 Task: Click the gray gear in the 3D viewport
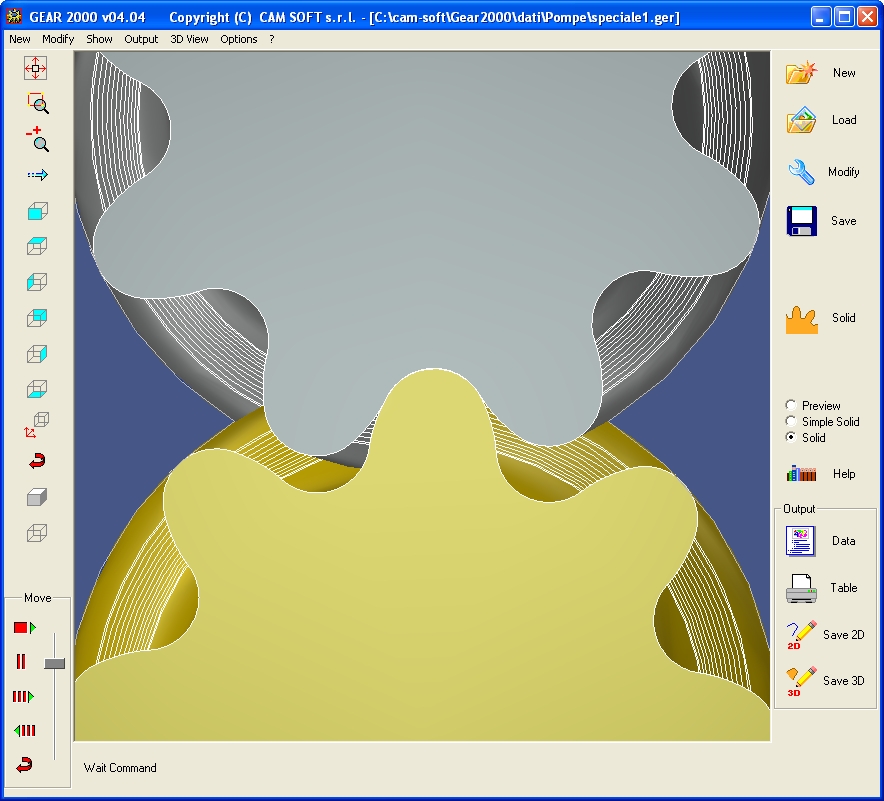[x=423, y=225]
